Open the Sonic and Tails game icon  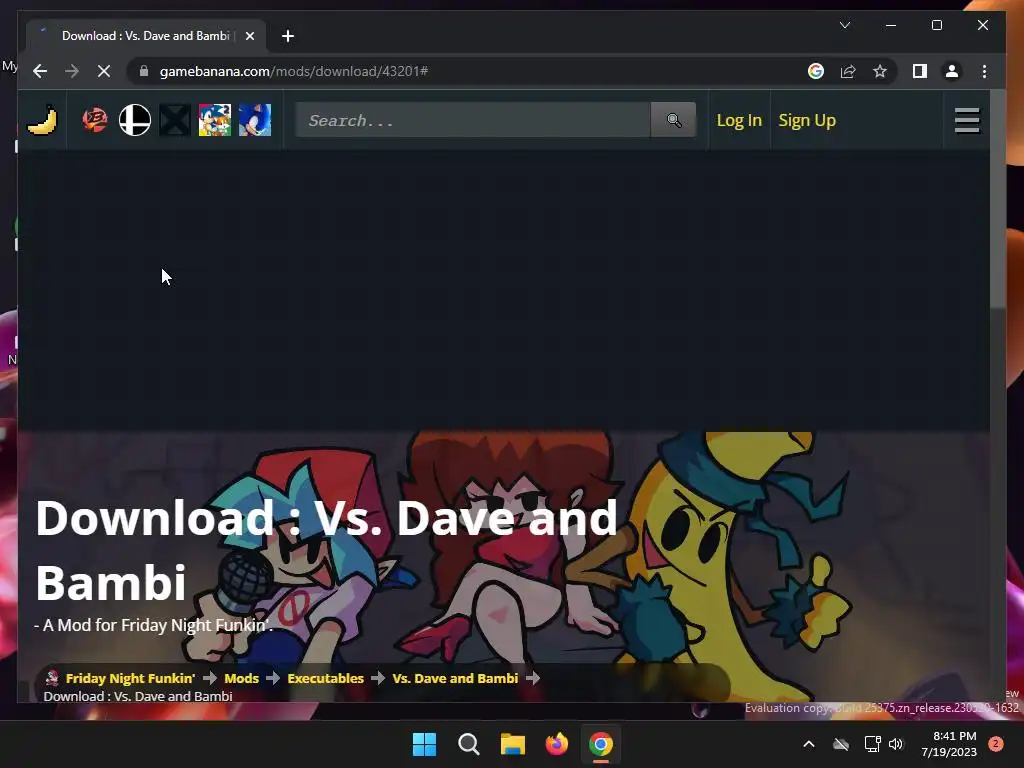[215, 120]
